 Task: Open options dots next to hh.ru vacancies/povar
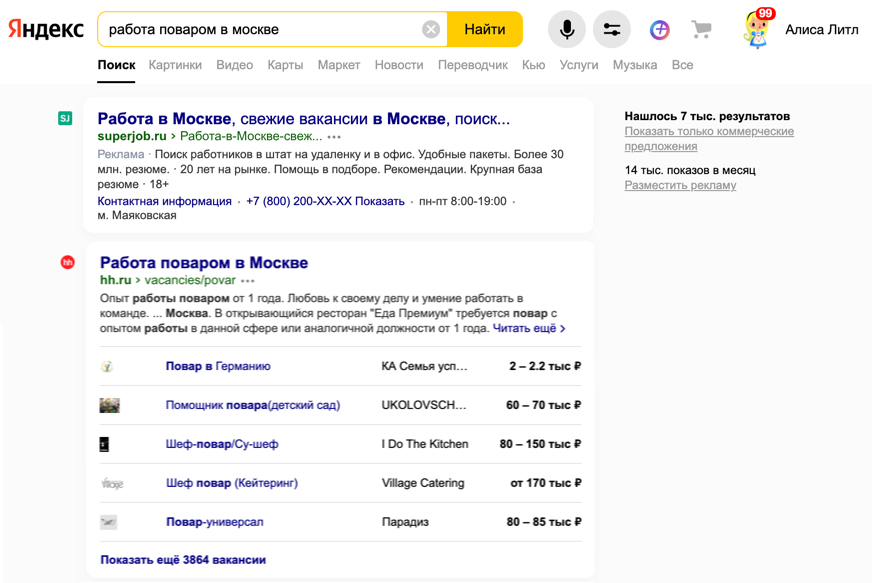(x=248, y=281)
